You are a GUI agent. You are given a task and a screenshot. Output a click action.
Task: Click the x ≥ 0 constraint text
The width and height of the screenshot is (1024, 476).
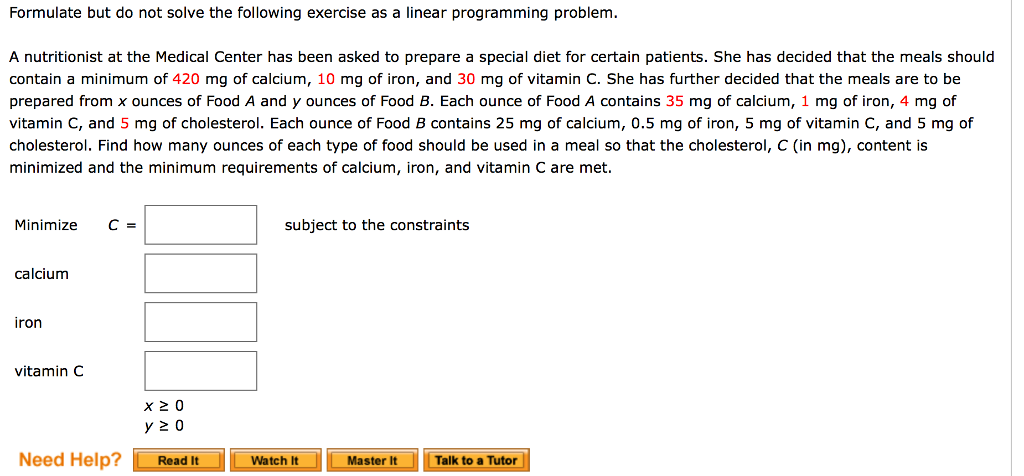164,406
